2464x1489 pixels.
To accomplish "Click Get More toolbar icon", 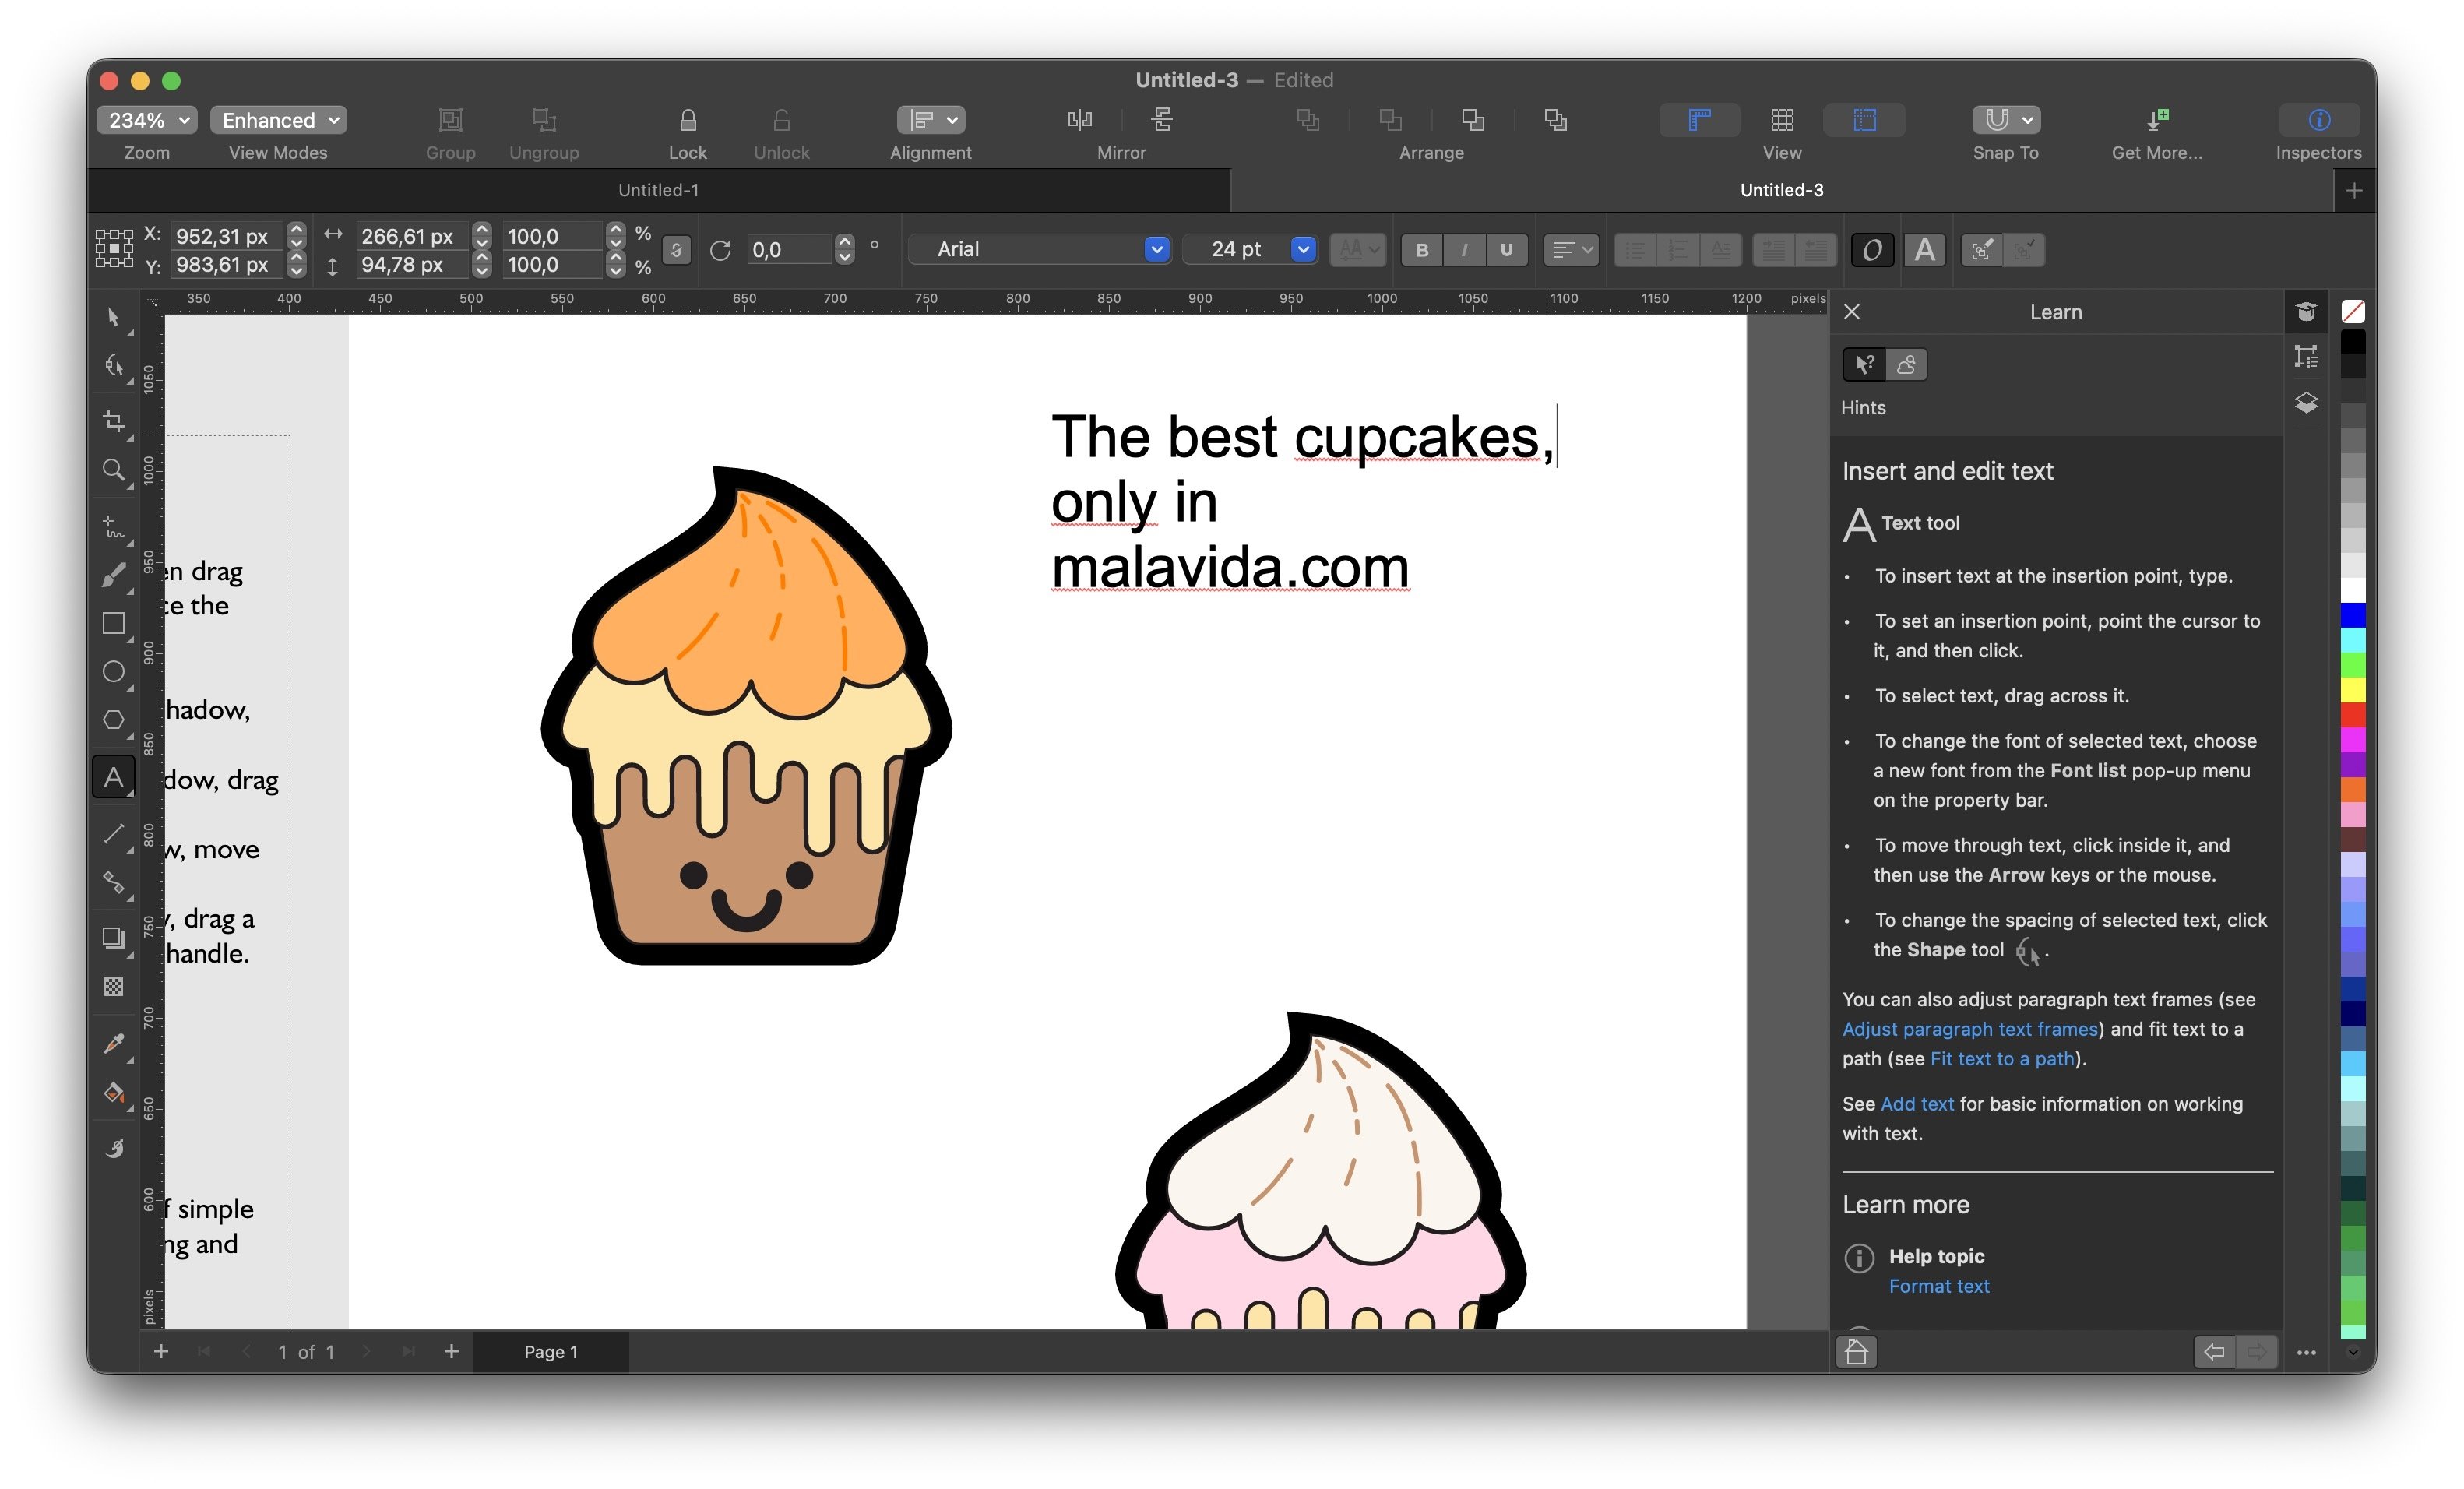I will 2156,120.
